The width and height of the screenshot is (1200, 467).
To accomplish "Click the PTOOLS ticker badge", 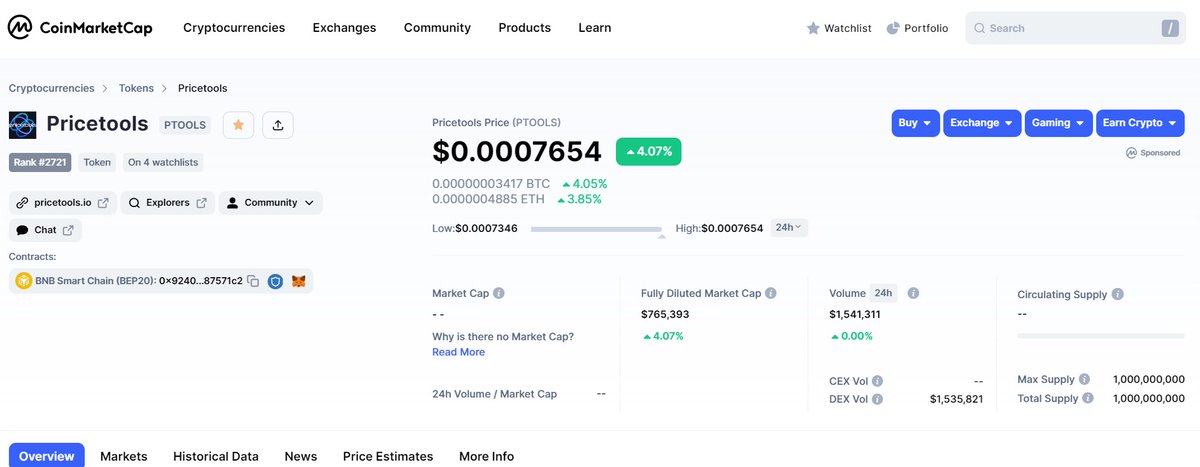I will coord(184,125).
